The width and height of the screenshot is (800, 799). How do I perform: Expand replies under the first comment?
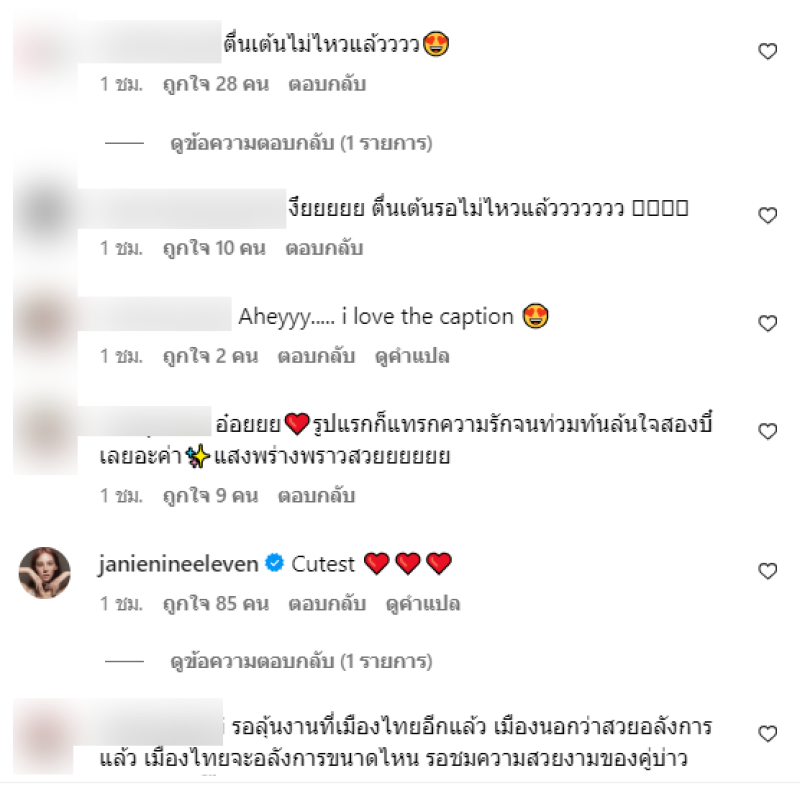pos(301,143)
